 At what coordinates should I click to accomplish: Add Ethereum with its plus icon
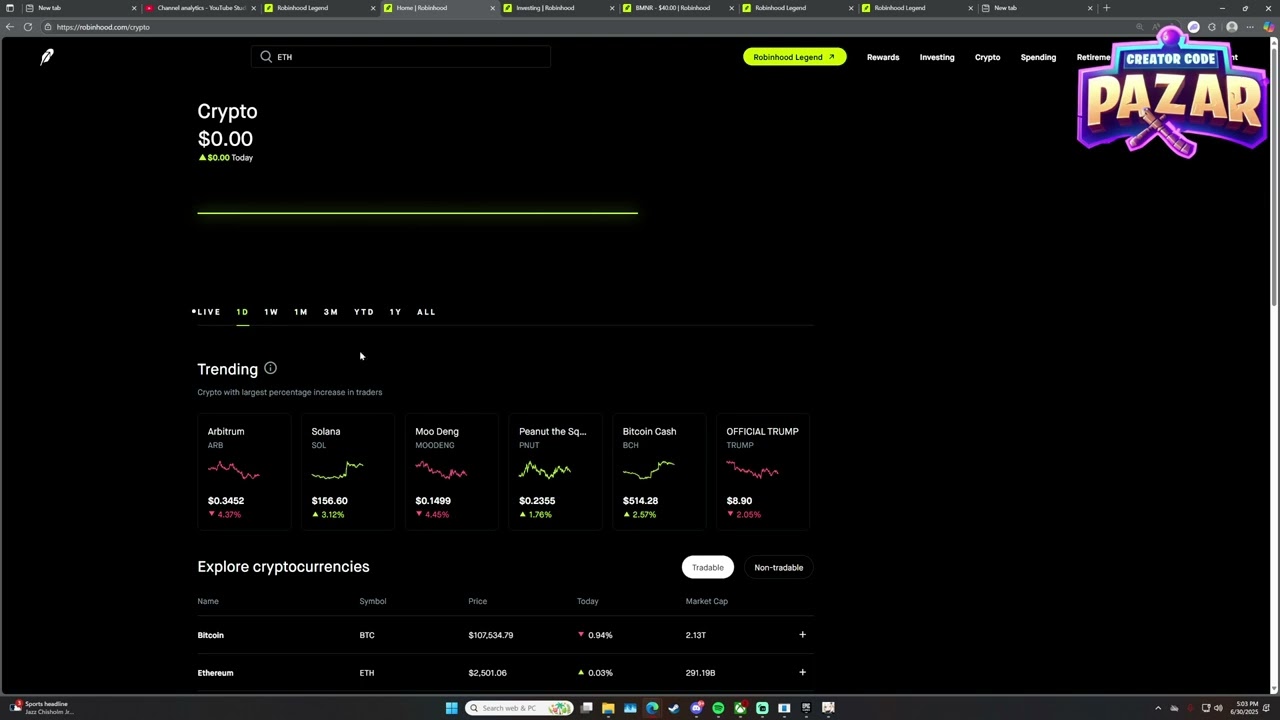pos(802,673)
